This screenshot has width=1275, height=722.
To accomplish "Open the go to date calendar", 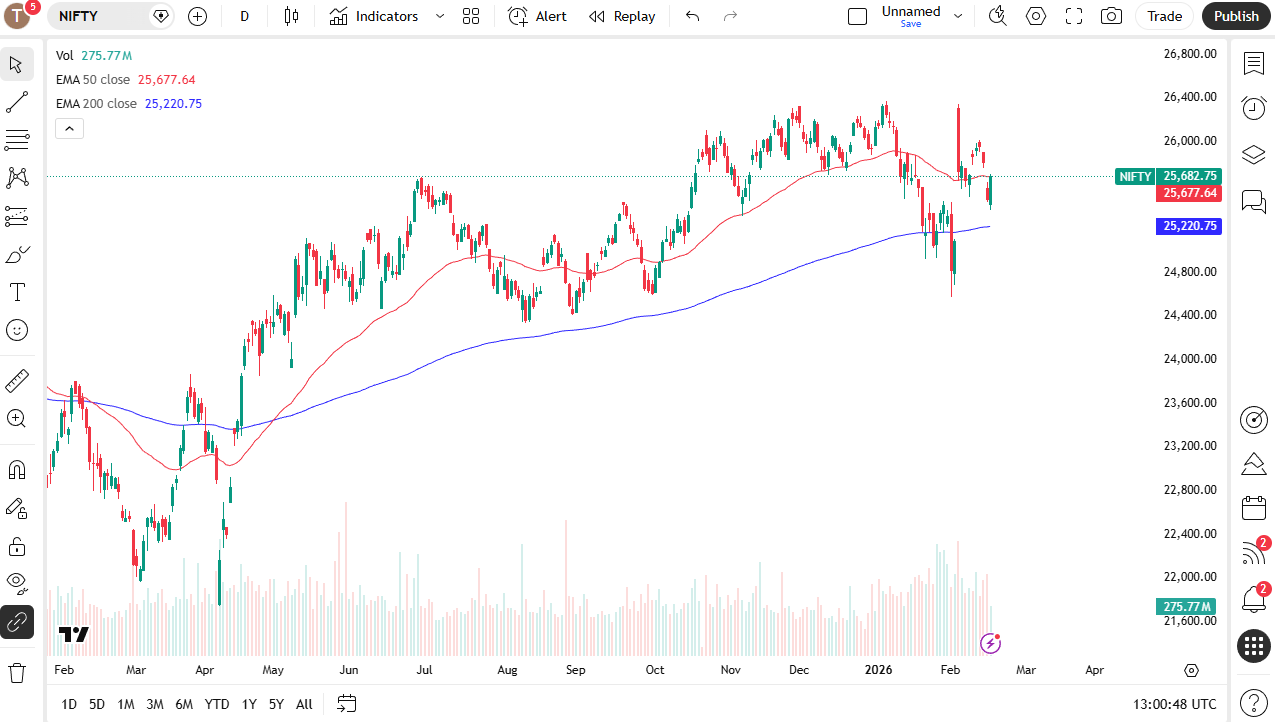I will point(347,704).
